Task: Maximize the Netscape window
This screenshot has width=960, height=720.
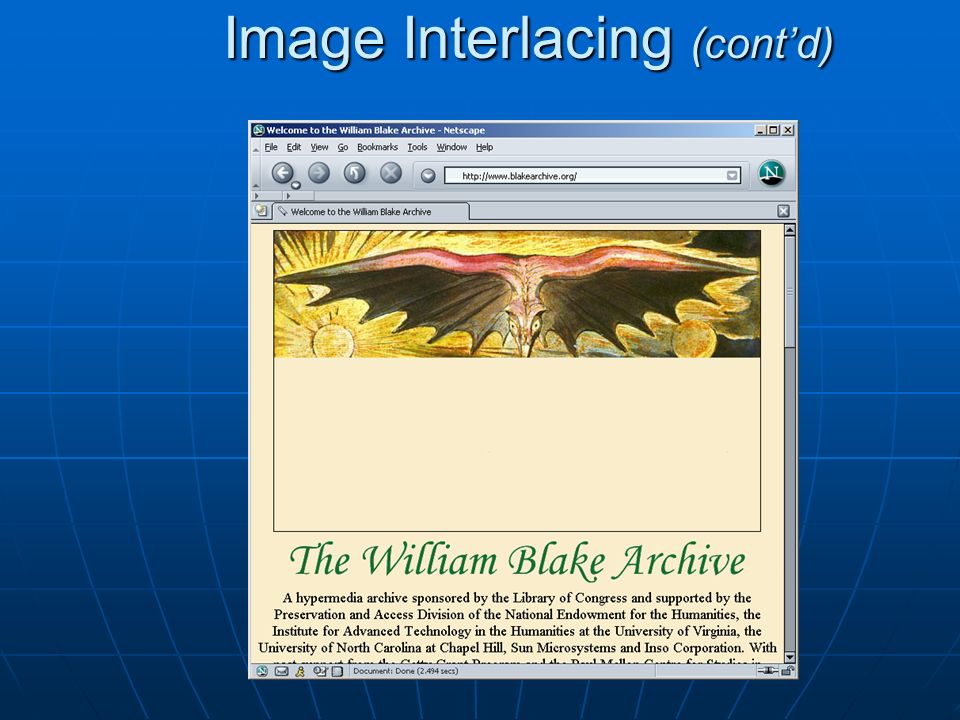Action: click(x=773, y=130)
